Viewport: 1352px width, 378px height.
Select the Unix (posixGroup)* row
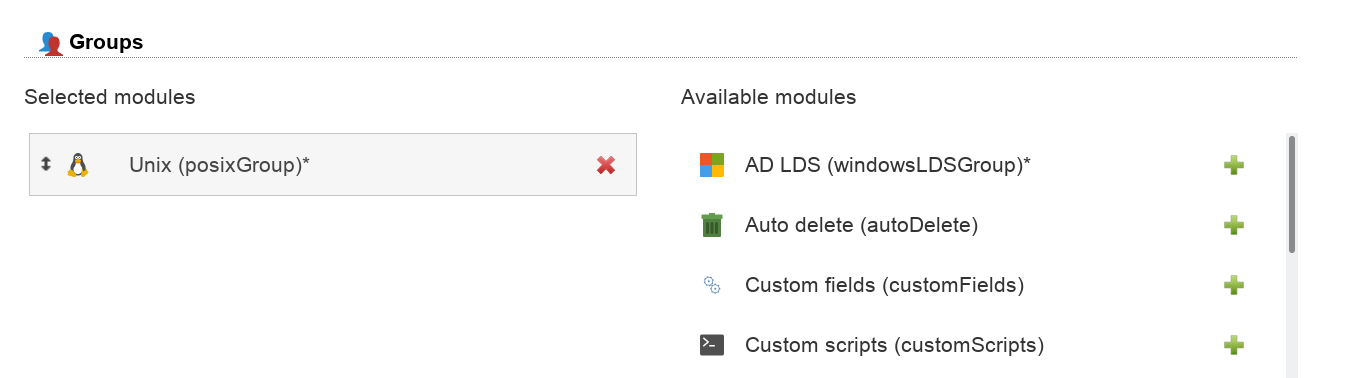[x=333, y=165]
